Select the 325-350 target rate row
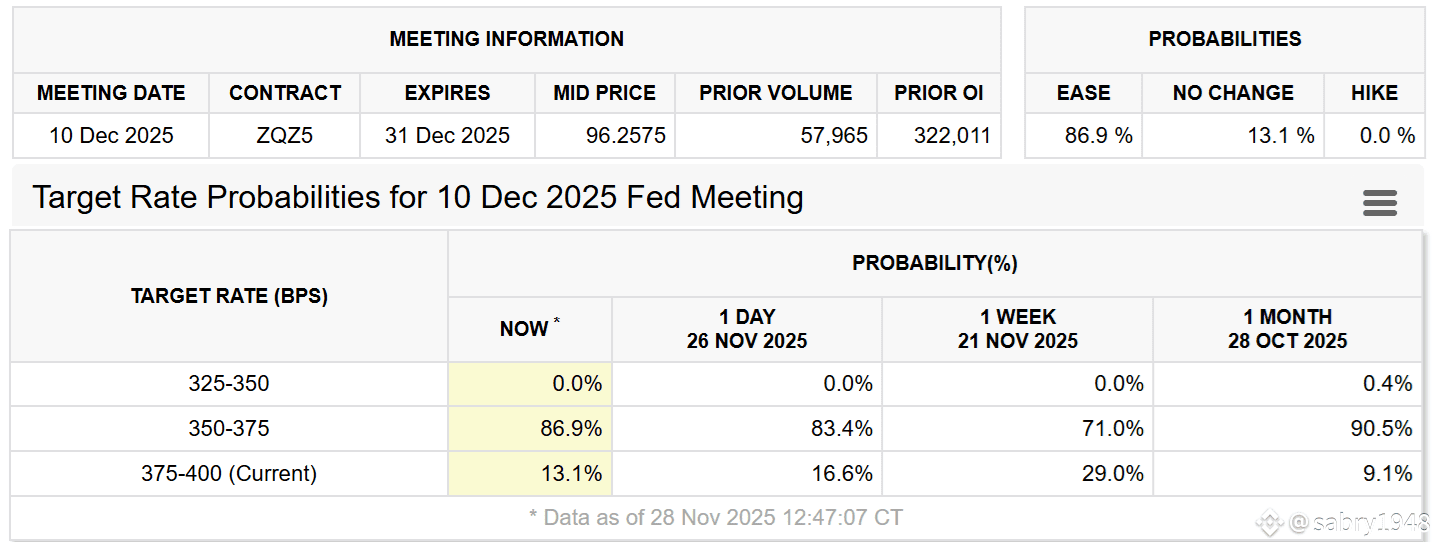The width and height of the screenshot is (1439, 548). 229,384
